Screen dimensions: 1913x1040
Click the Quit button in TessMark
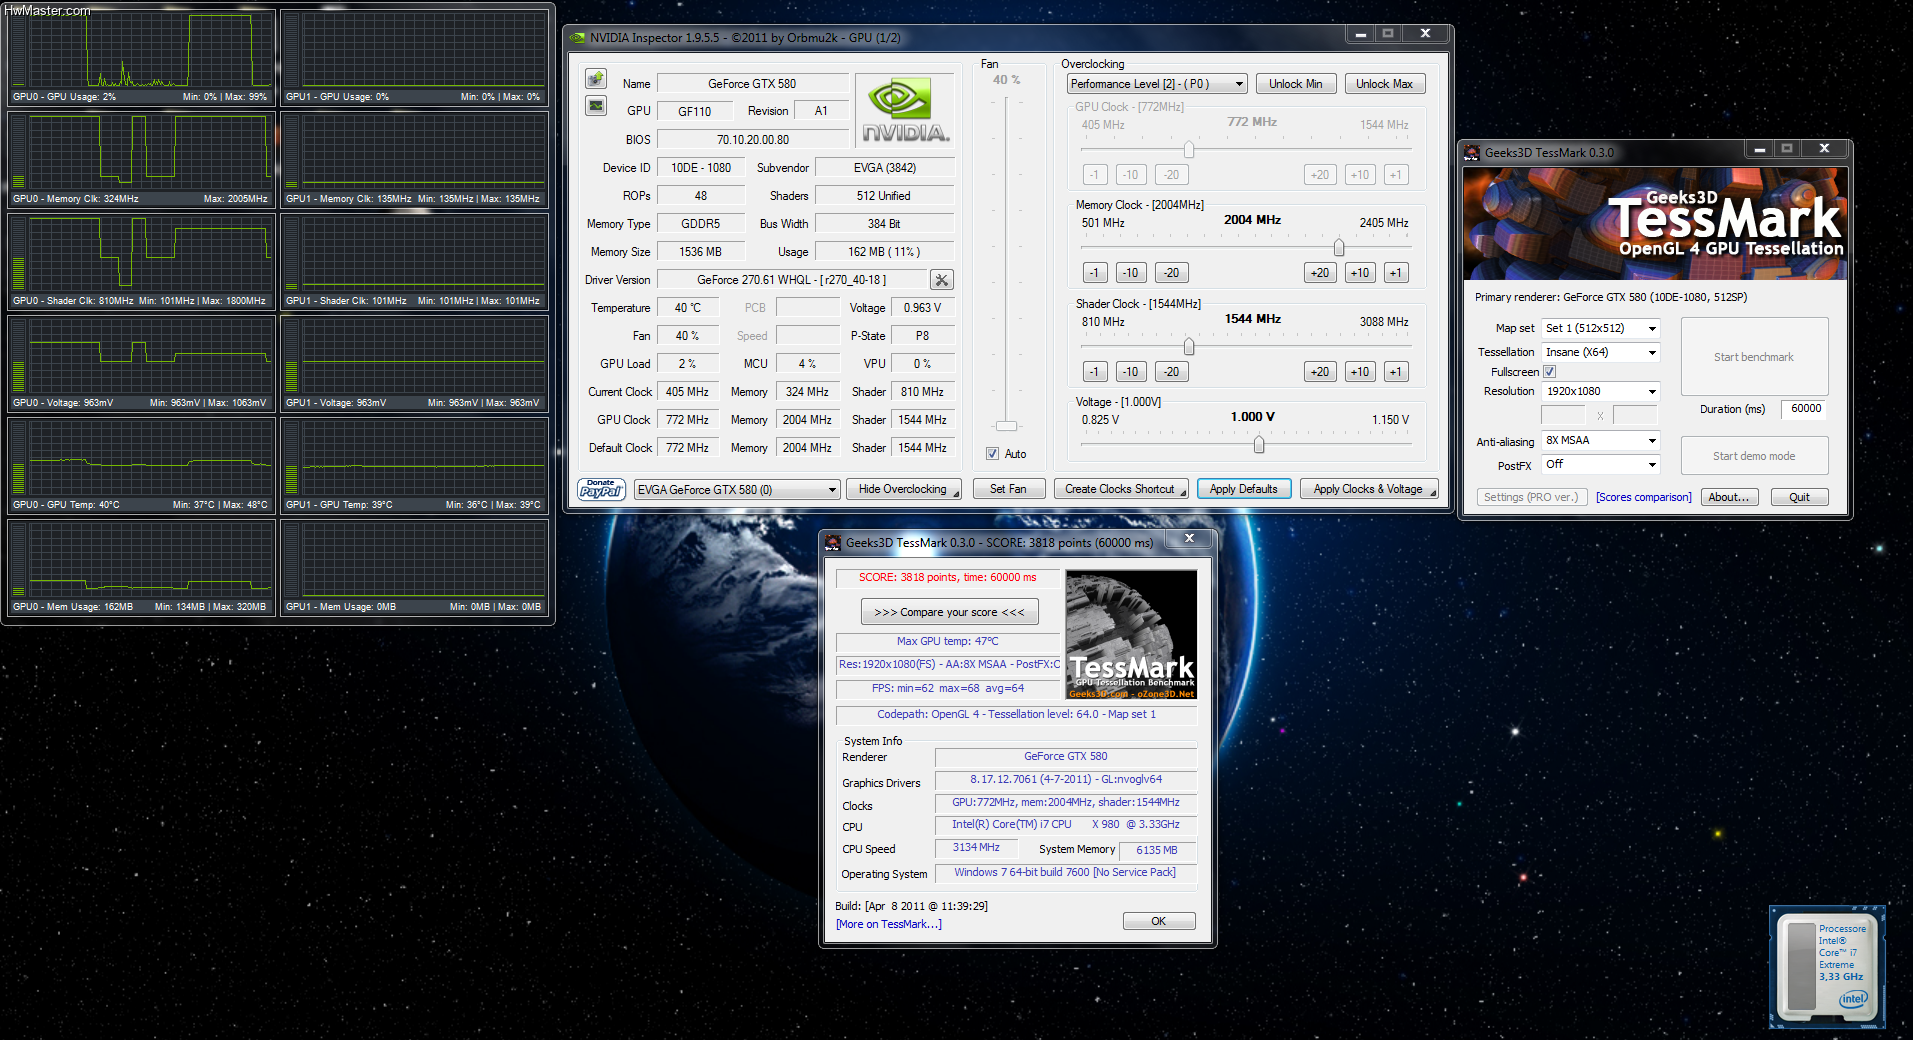pyautogui.click(x=1799, y=497)
